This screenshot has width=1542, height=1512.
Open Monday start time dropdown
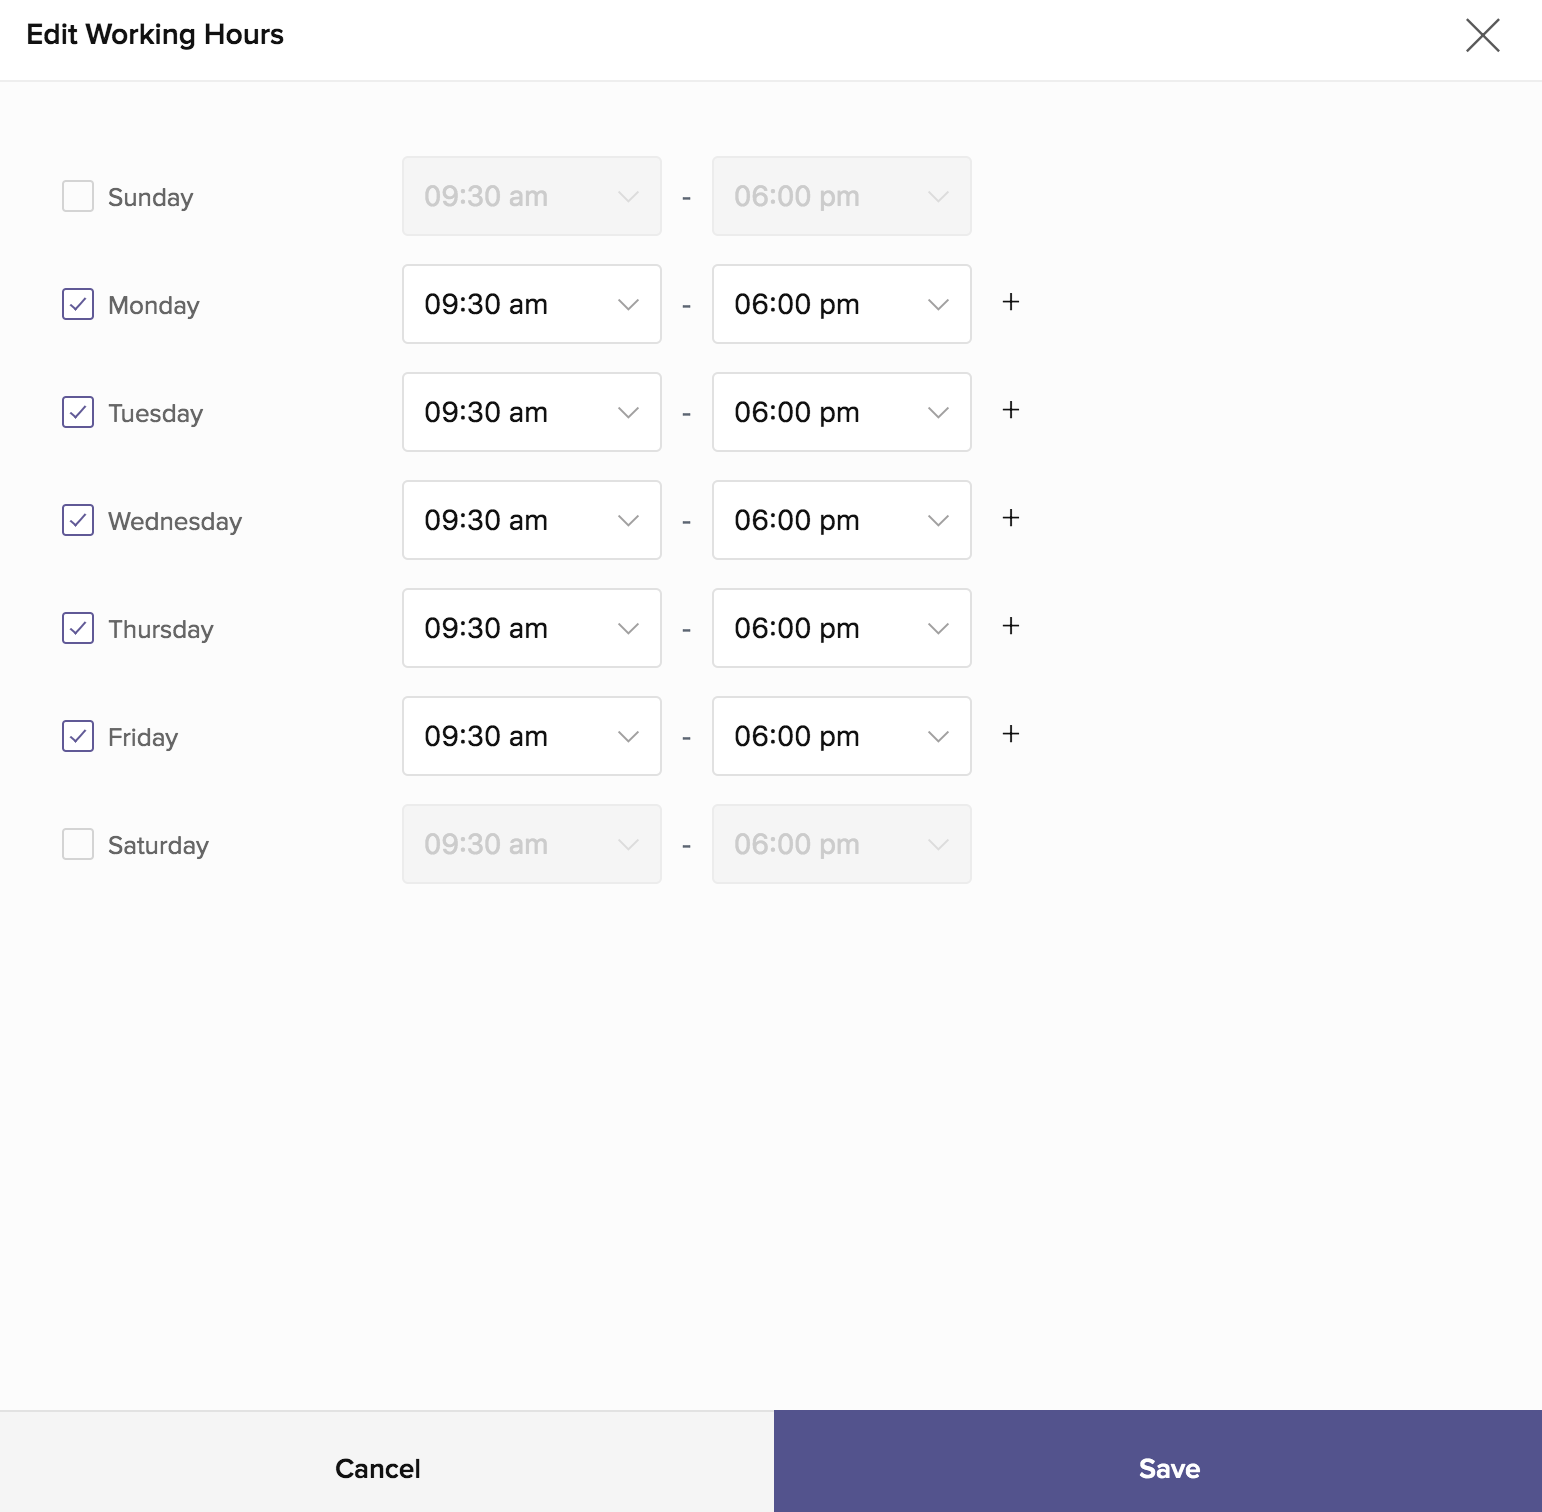pos(532,304)
